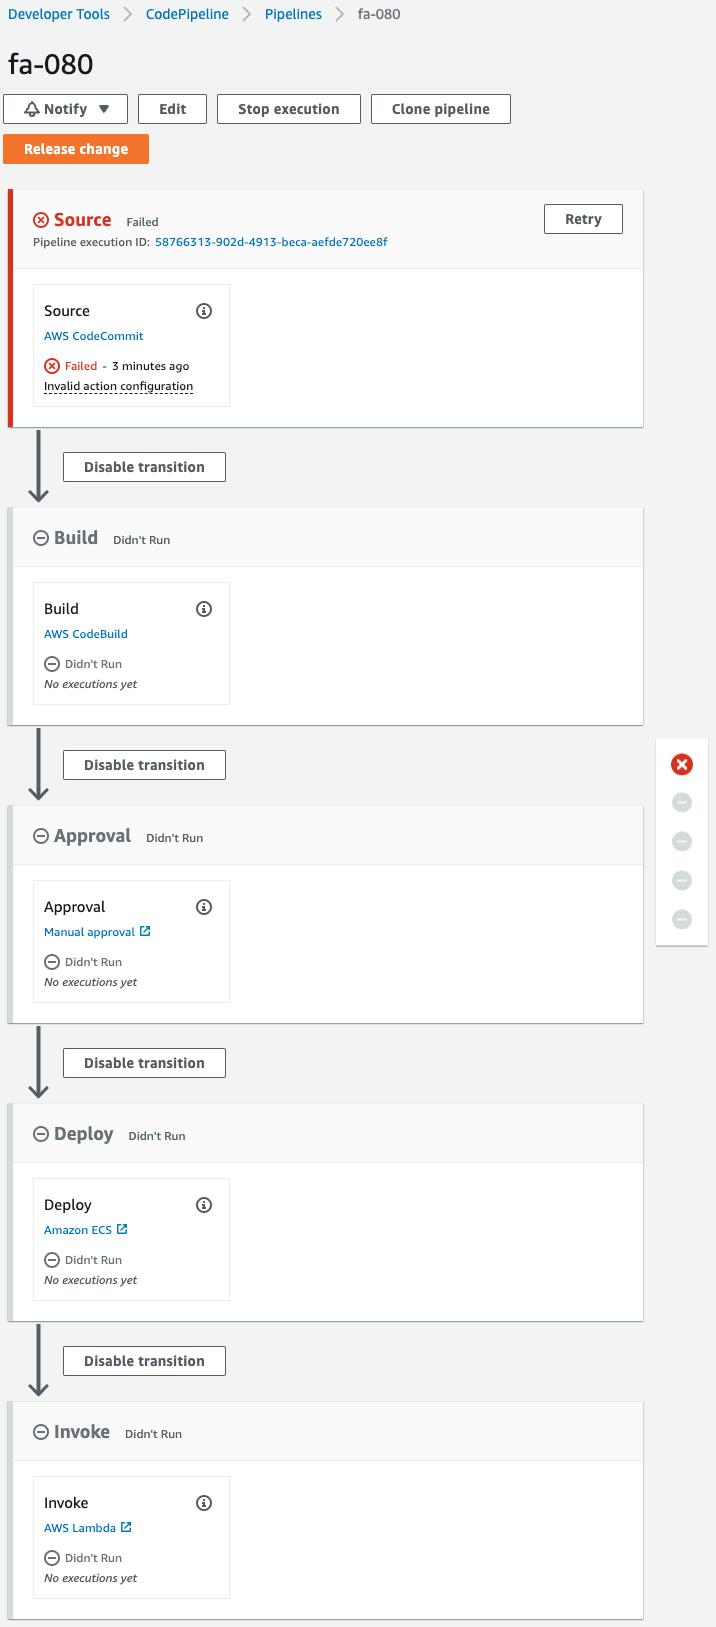Disable transition between Build and Approval
The width and height of the screenshot is (716, 1627).
pyautogui.click(x=144, y=765)
